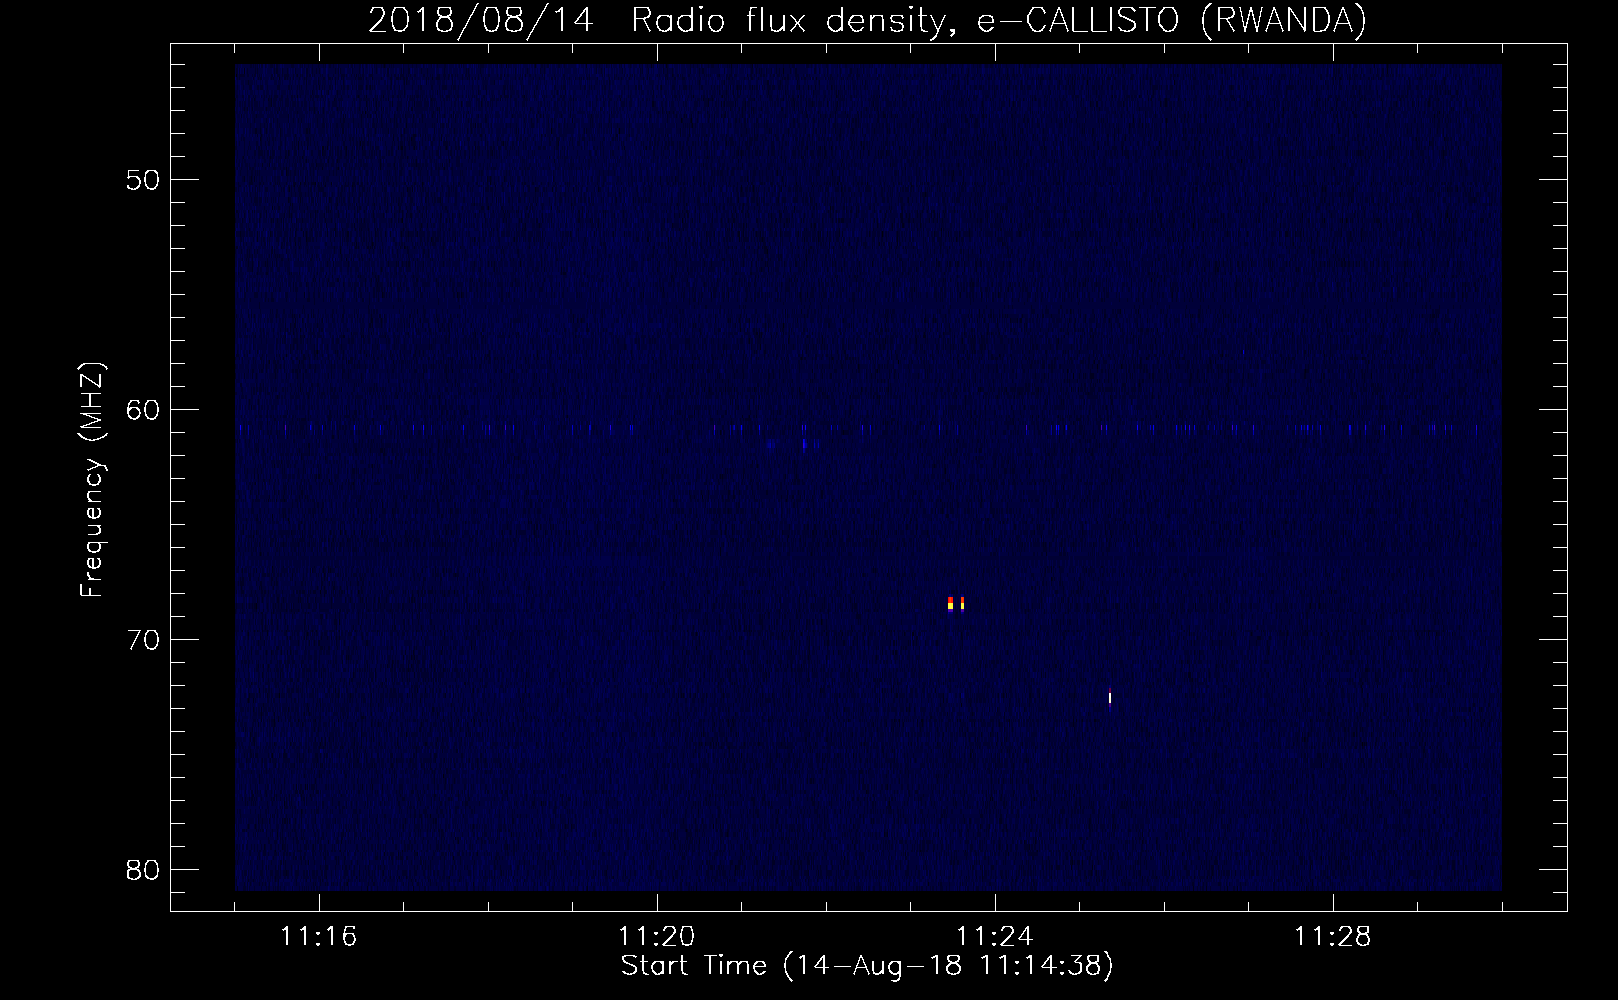Click the plot title "2018/08/14 Radio flux density, e-CALLISTO (RWANDA)"
This screenshot has height=1000, width=1618.
[867, 20]
